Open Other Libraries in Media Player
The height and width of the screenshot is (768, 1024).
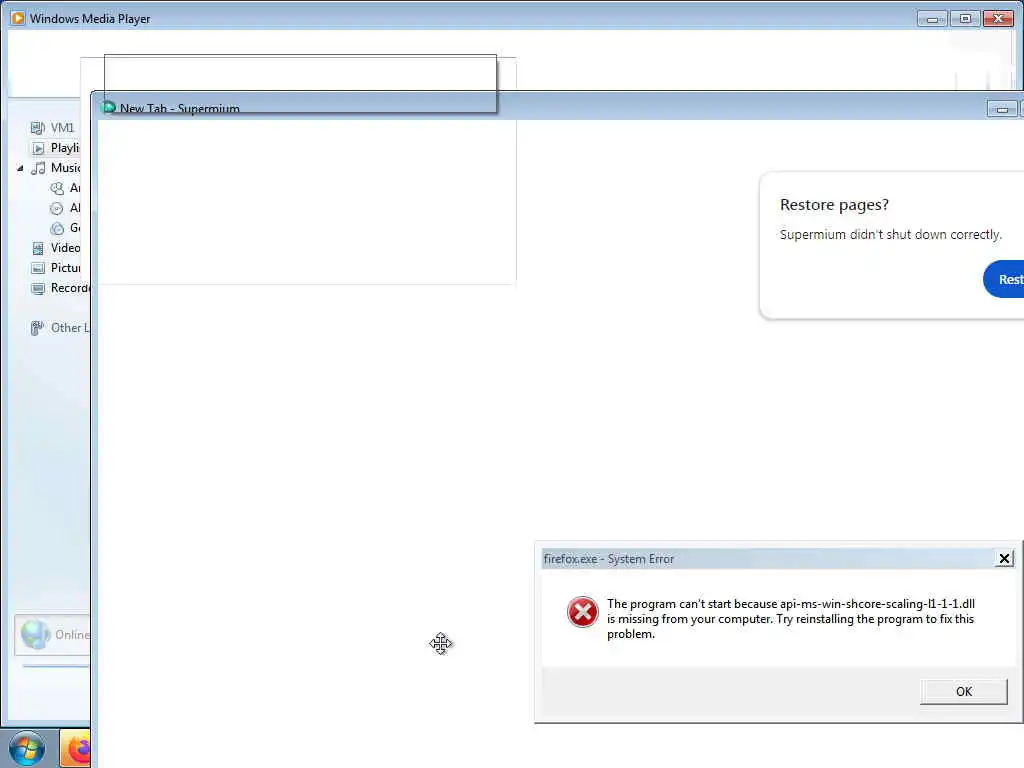[59, 328]
